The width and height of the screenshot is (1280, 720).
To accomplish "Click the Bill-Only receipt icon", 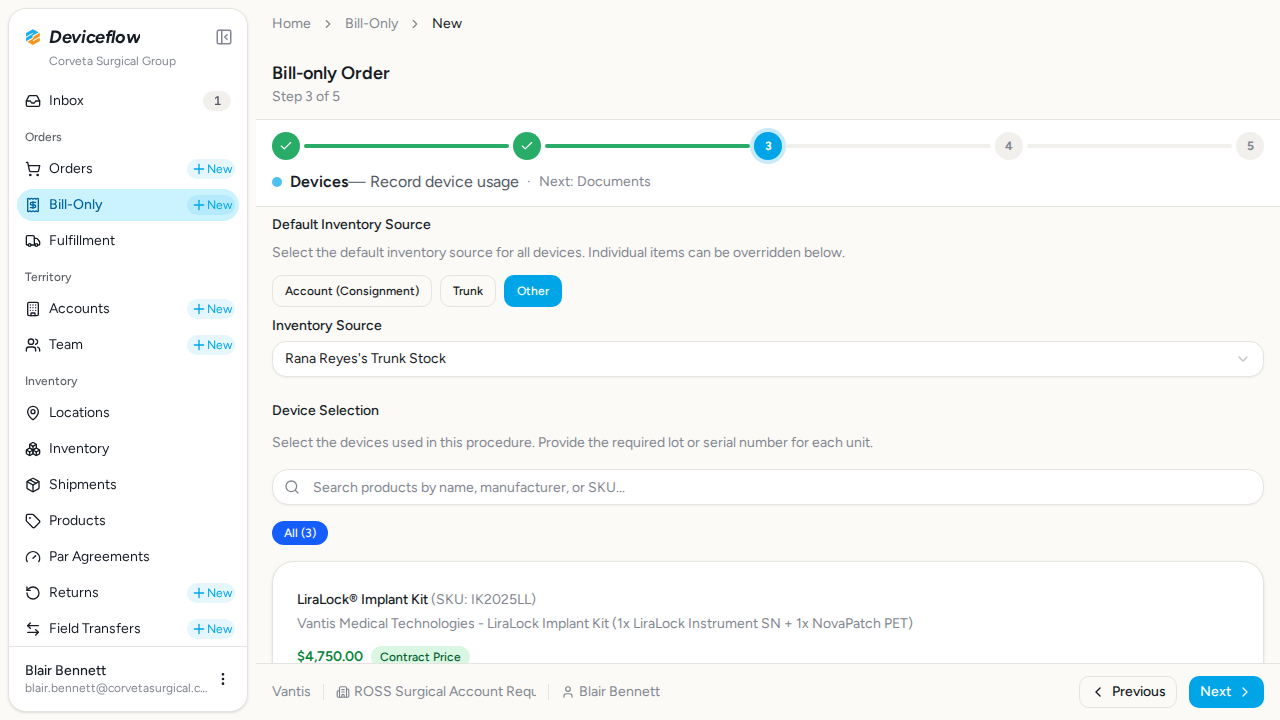I will tap(33, 205).
